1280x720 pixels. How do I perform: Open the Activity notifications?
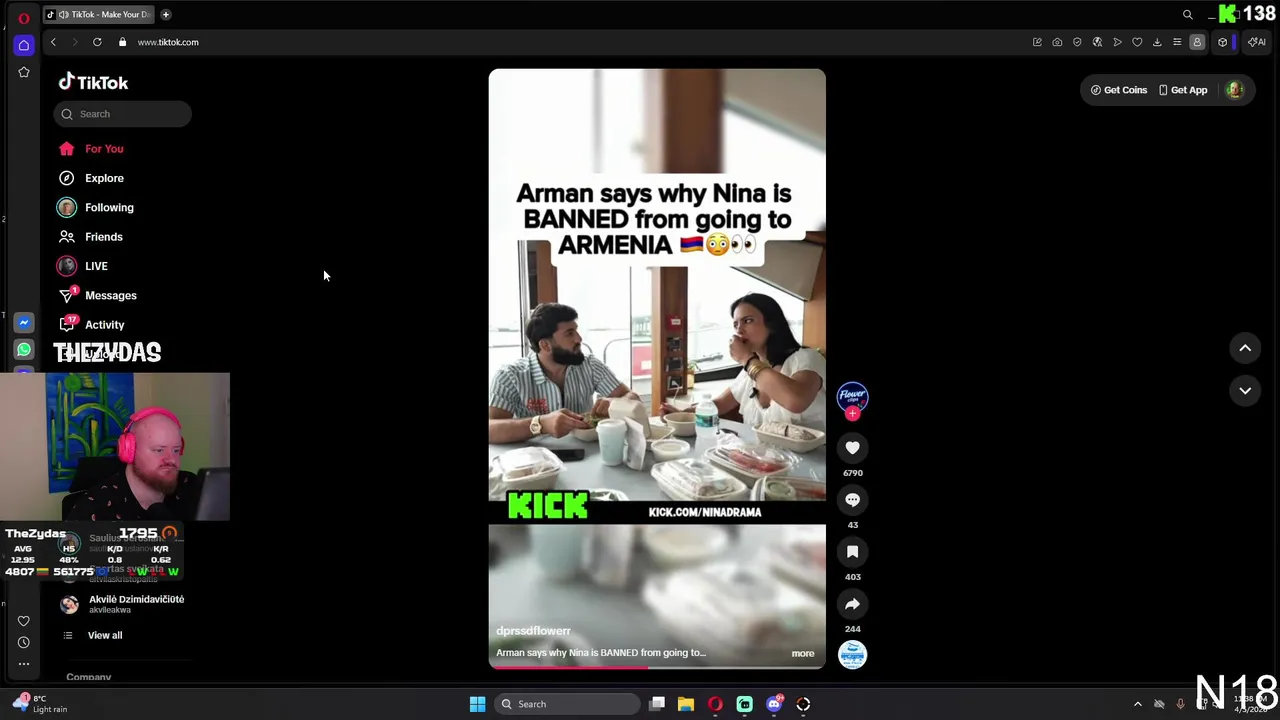pos(91,325)
